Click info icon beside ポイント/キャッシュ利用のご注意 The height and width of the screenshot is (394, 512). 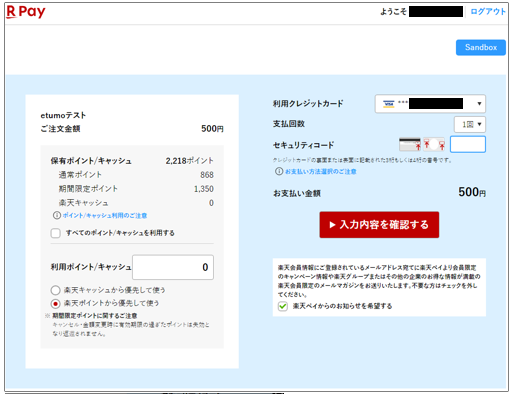[57, 215]
